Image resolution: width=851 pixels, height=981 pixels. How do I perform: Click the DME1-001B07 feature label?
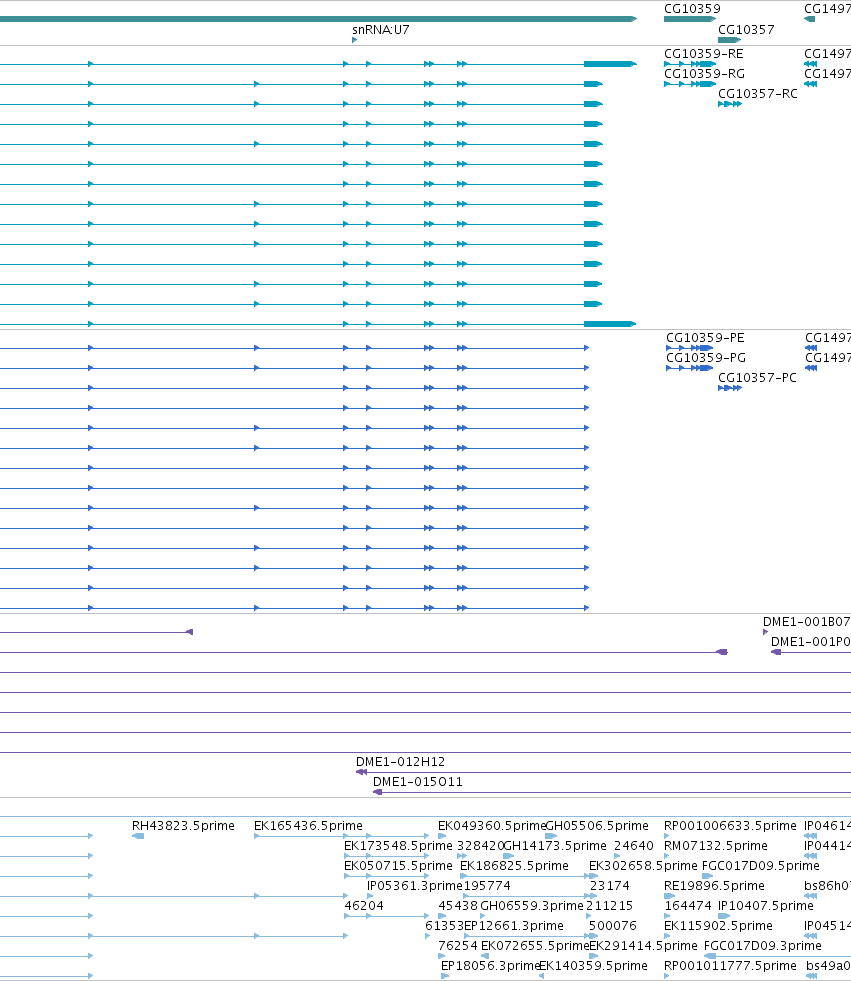806,622
